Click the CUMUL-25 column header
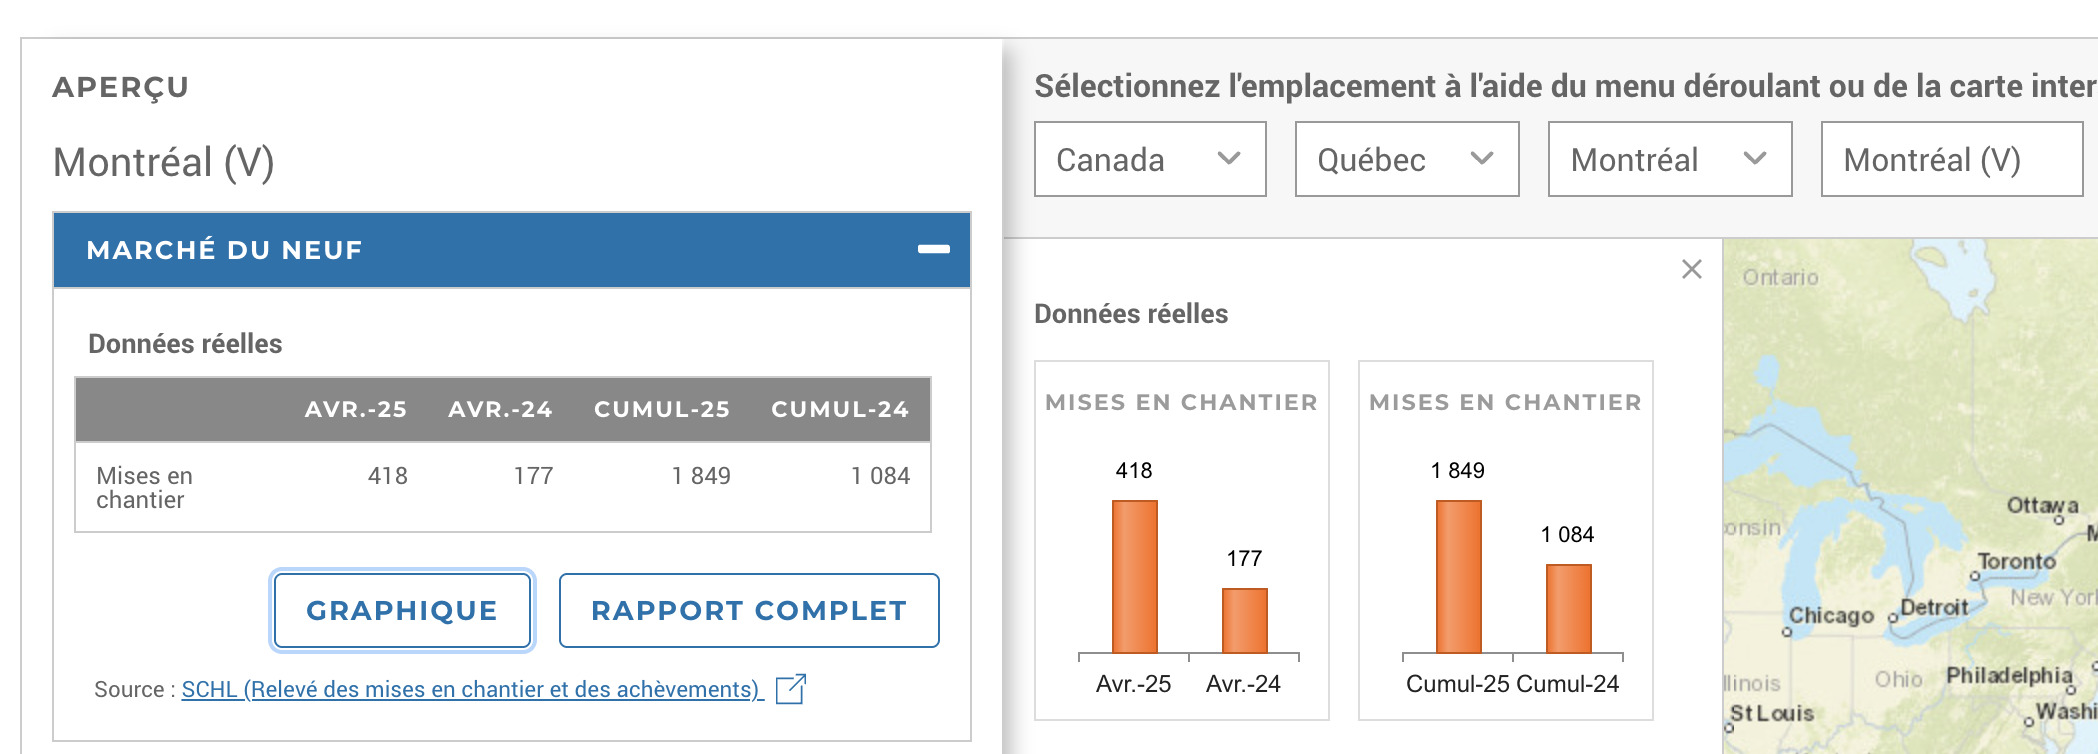Screen dimensions: 2098x754 pyautogui.click(x=661, y=409)
